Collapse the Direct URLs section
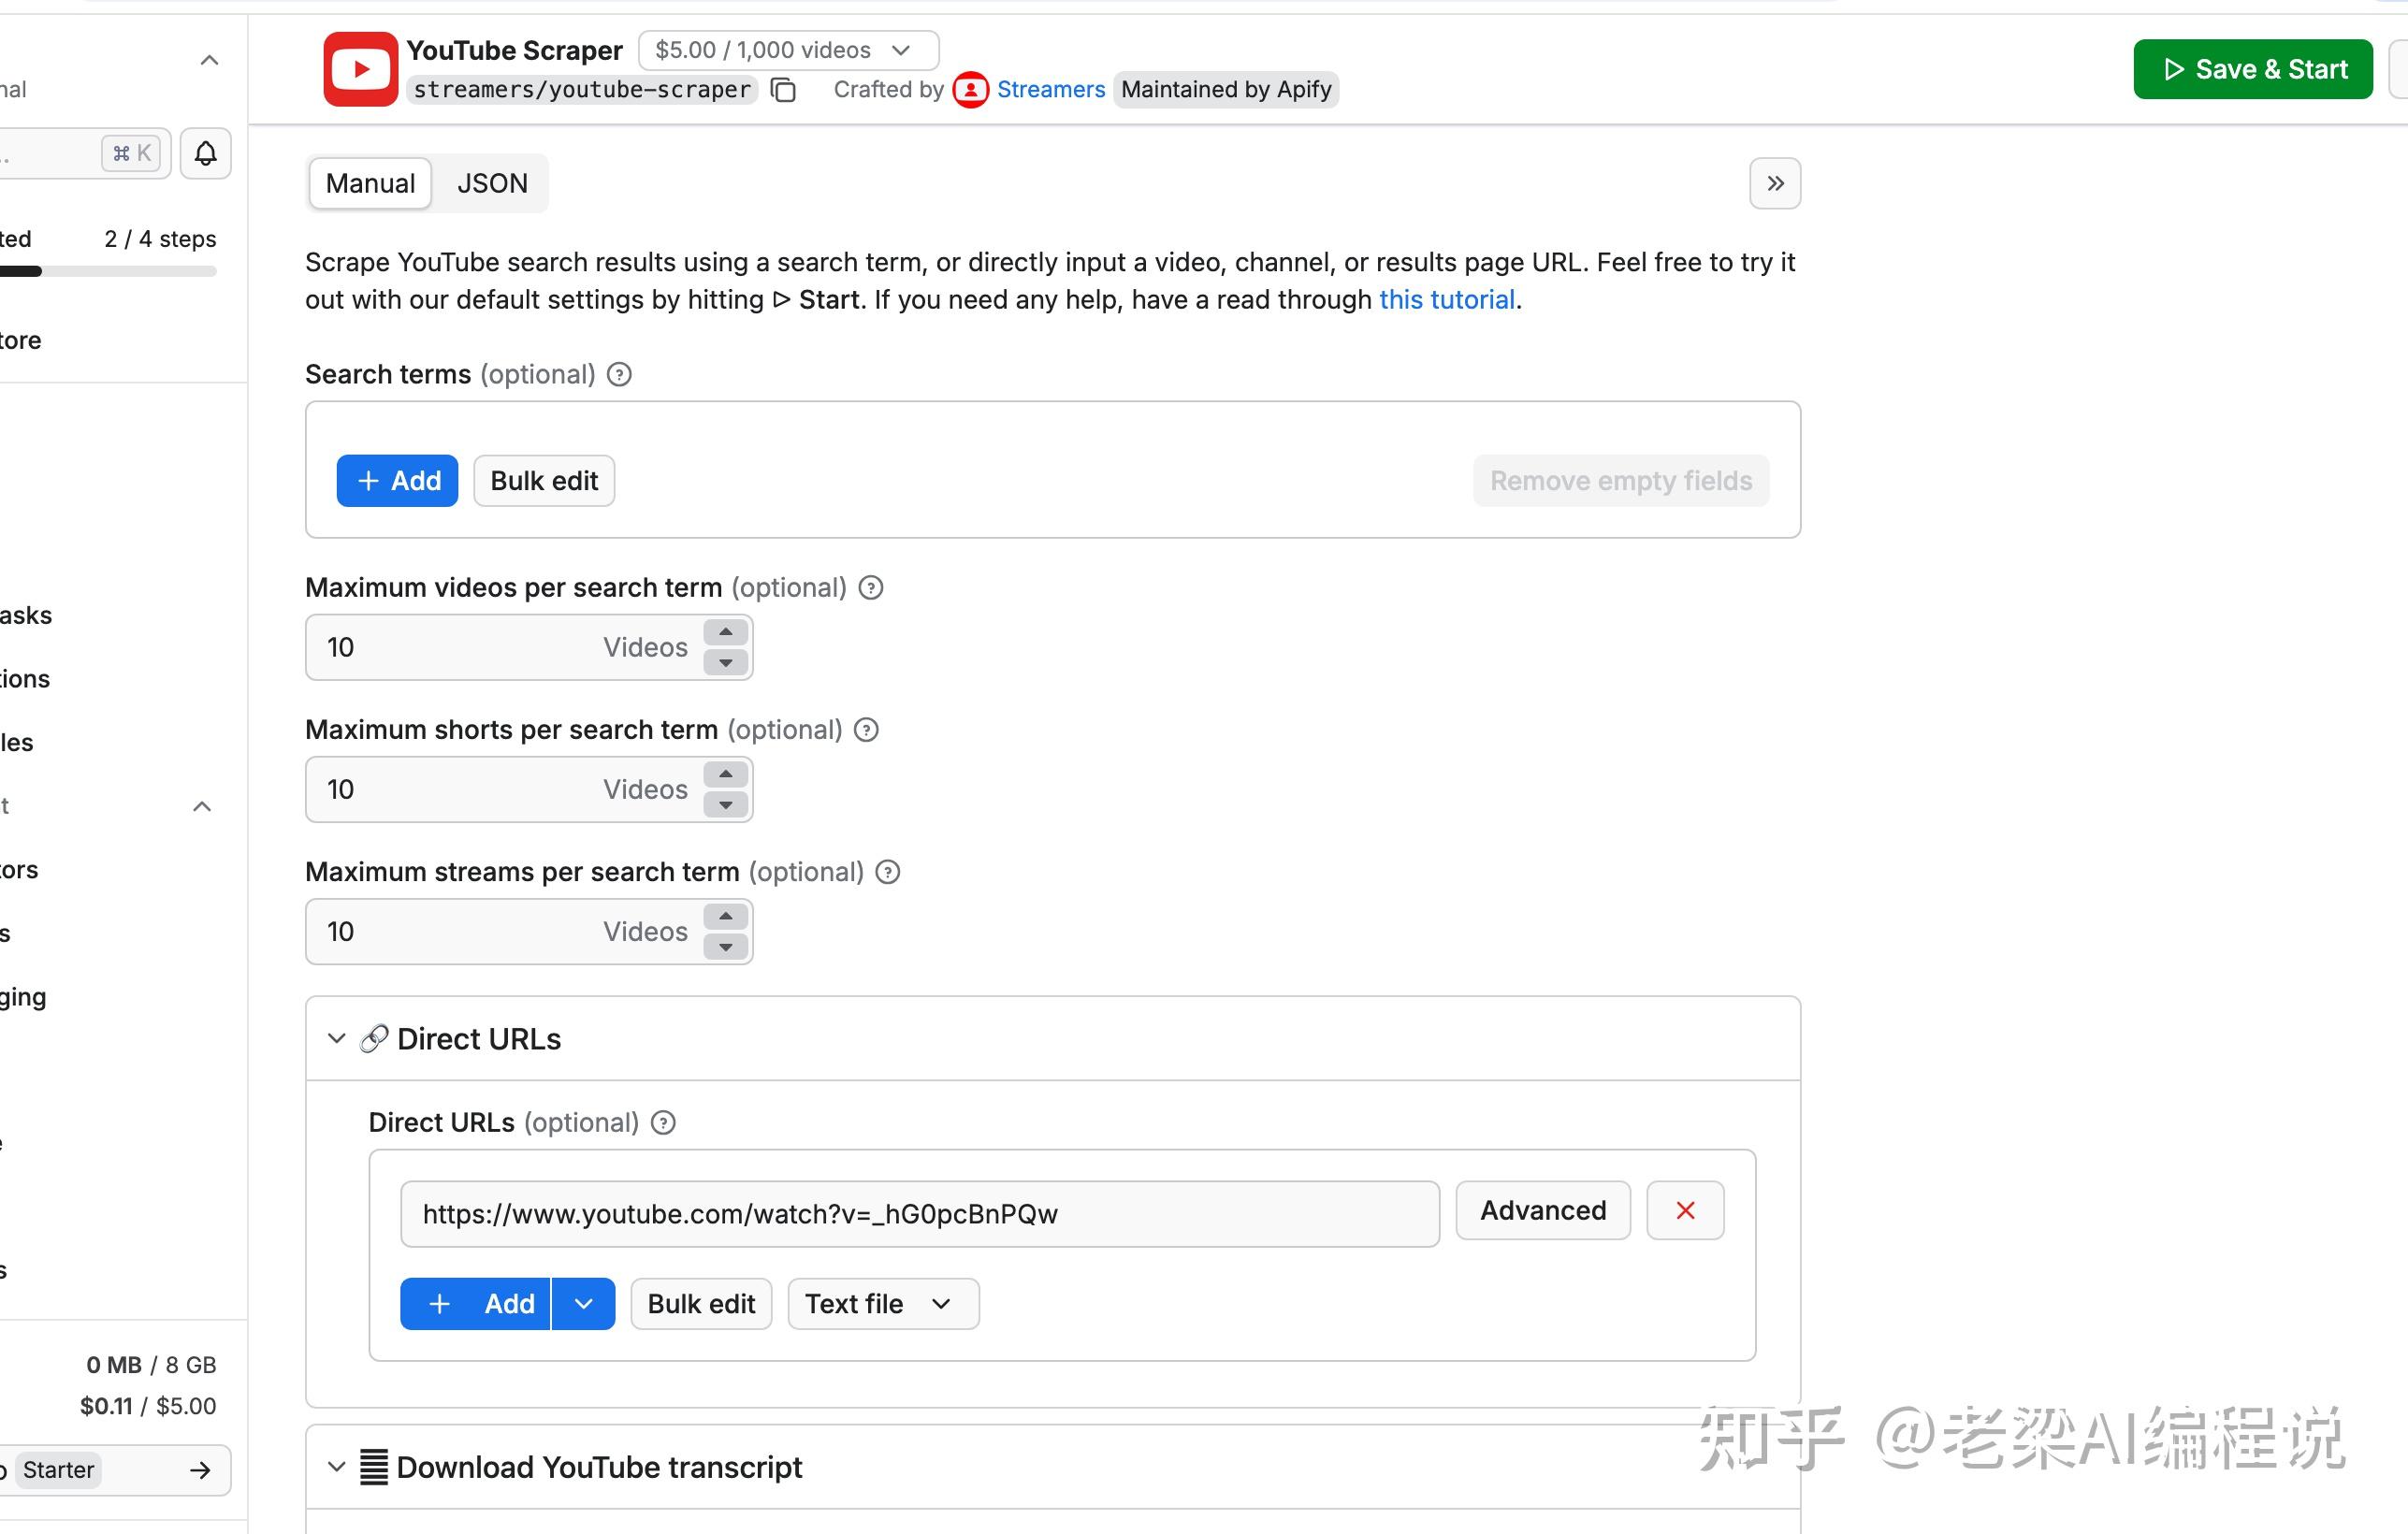This screenshot has height=1534, width=2408. [337, 1039]
